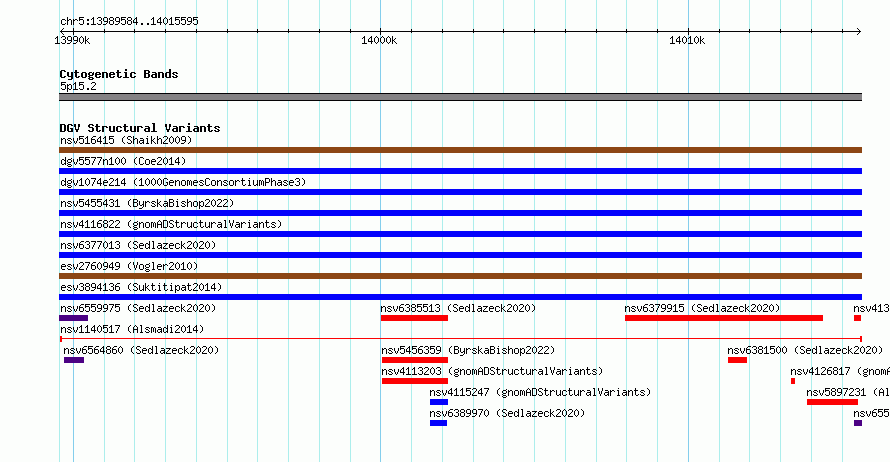Select the nsv4115247 (gnomADStructuralVariants) label
890x462 pixels.
click(x=540, y=392)
